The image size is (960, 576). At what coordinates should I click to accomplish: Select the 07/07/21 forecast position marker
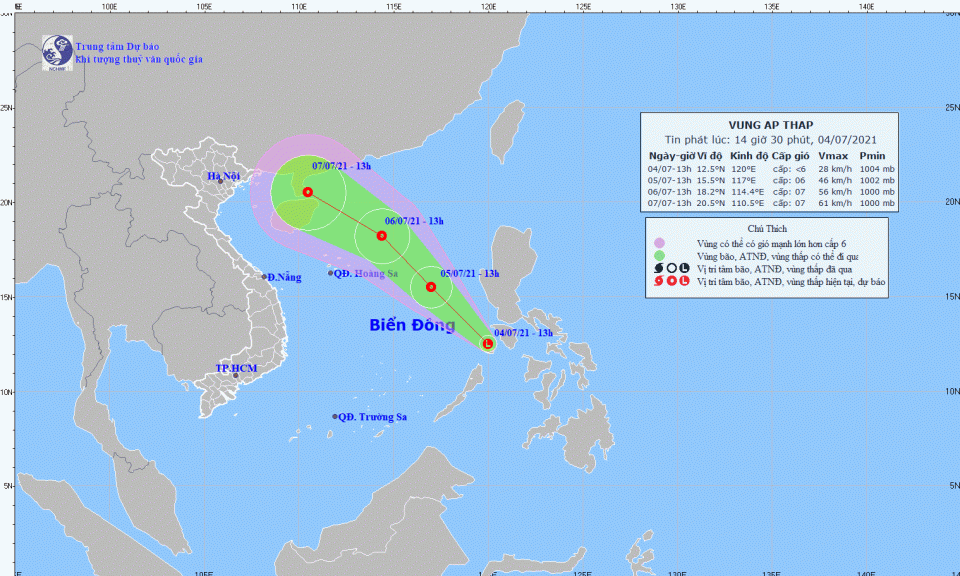tap(308, 192)
